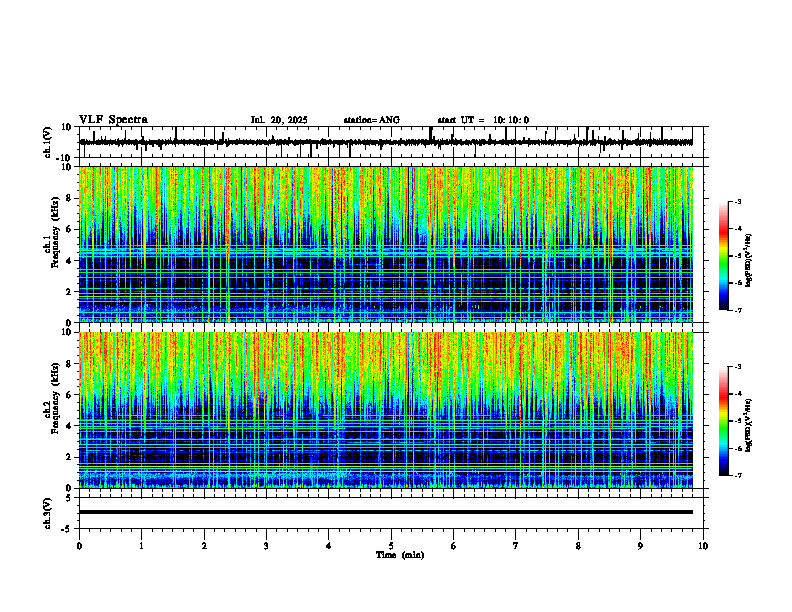The width and height of the screenshot is (792, 612).
Task: Click the time axis tick label "2"
Action: click(x=204, y=546)
